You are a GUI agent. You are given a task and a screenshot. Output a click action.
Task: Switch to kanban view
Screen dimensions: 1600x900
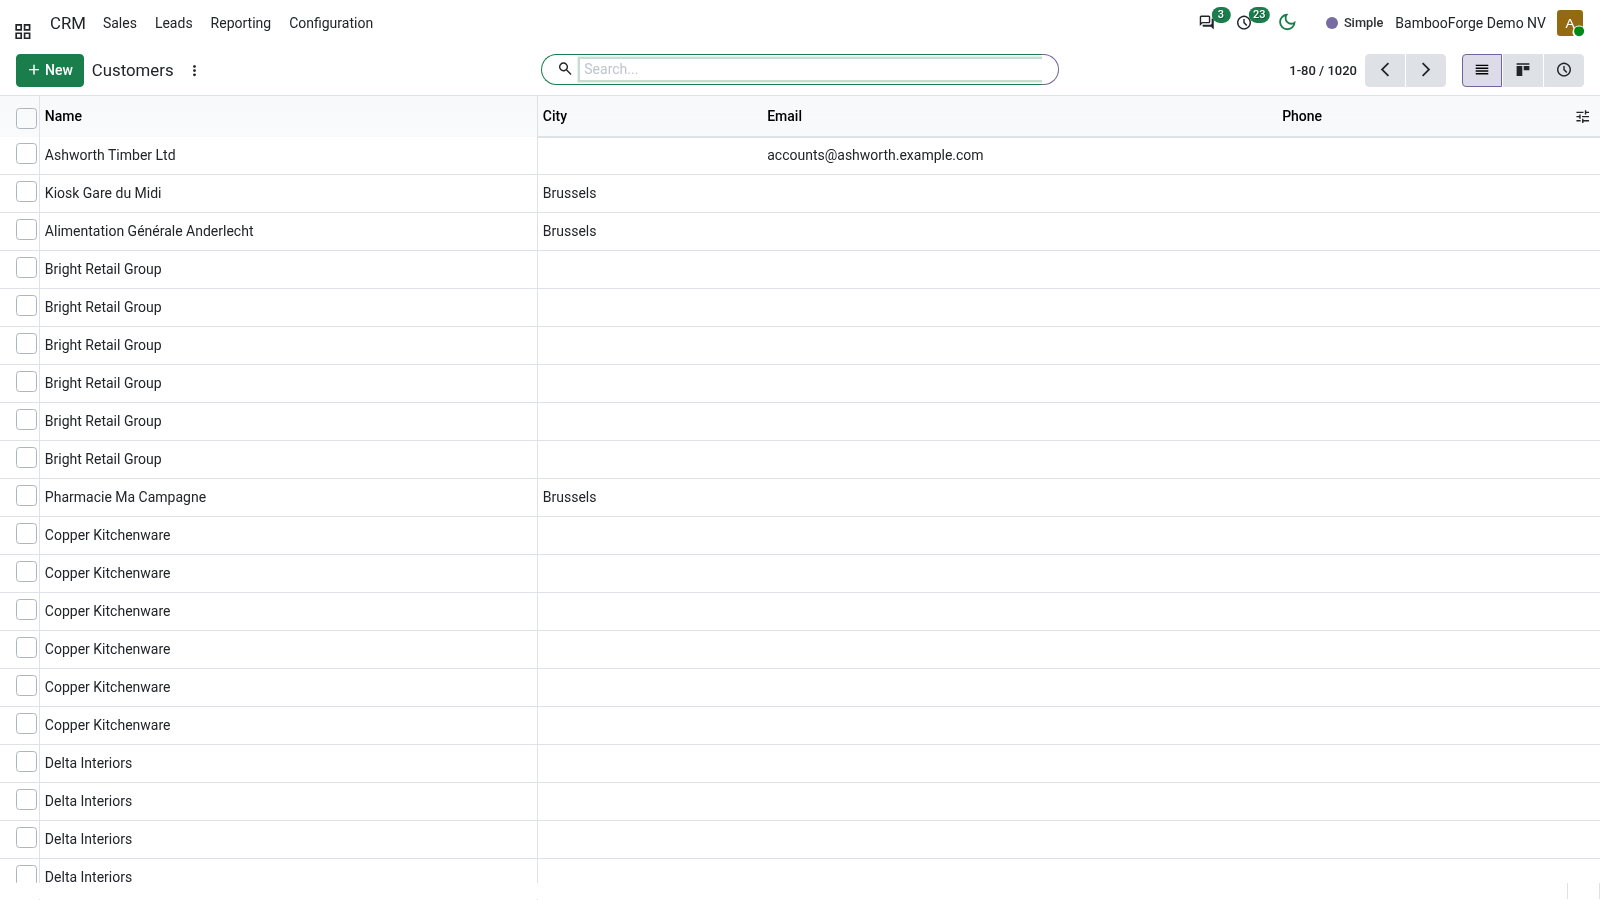(x=1523, y=70)
